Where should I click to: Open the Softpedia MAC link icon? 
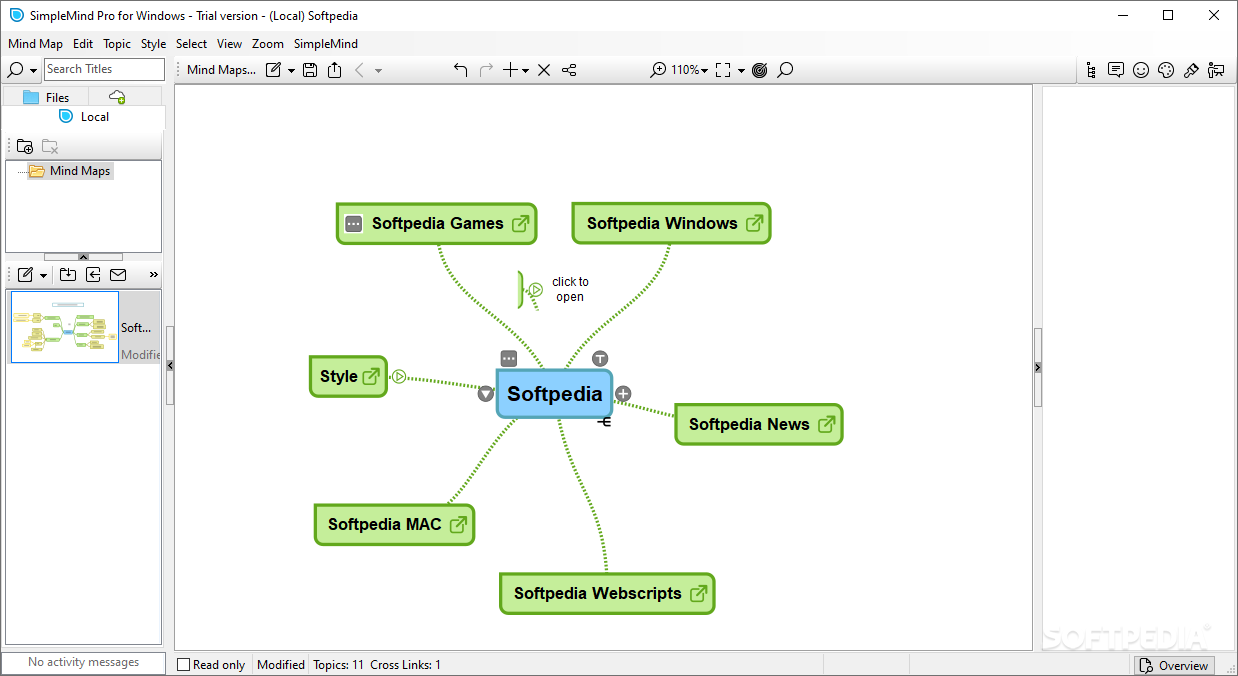pyautogui.click(x=458, y=524)
